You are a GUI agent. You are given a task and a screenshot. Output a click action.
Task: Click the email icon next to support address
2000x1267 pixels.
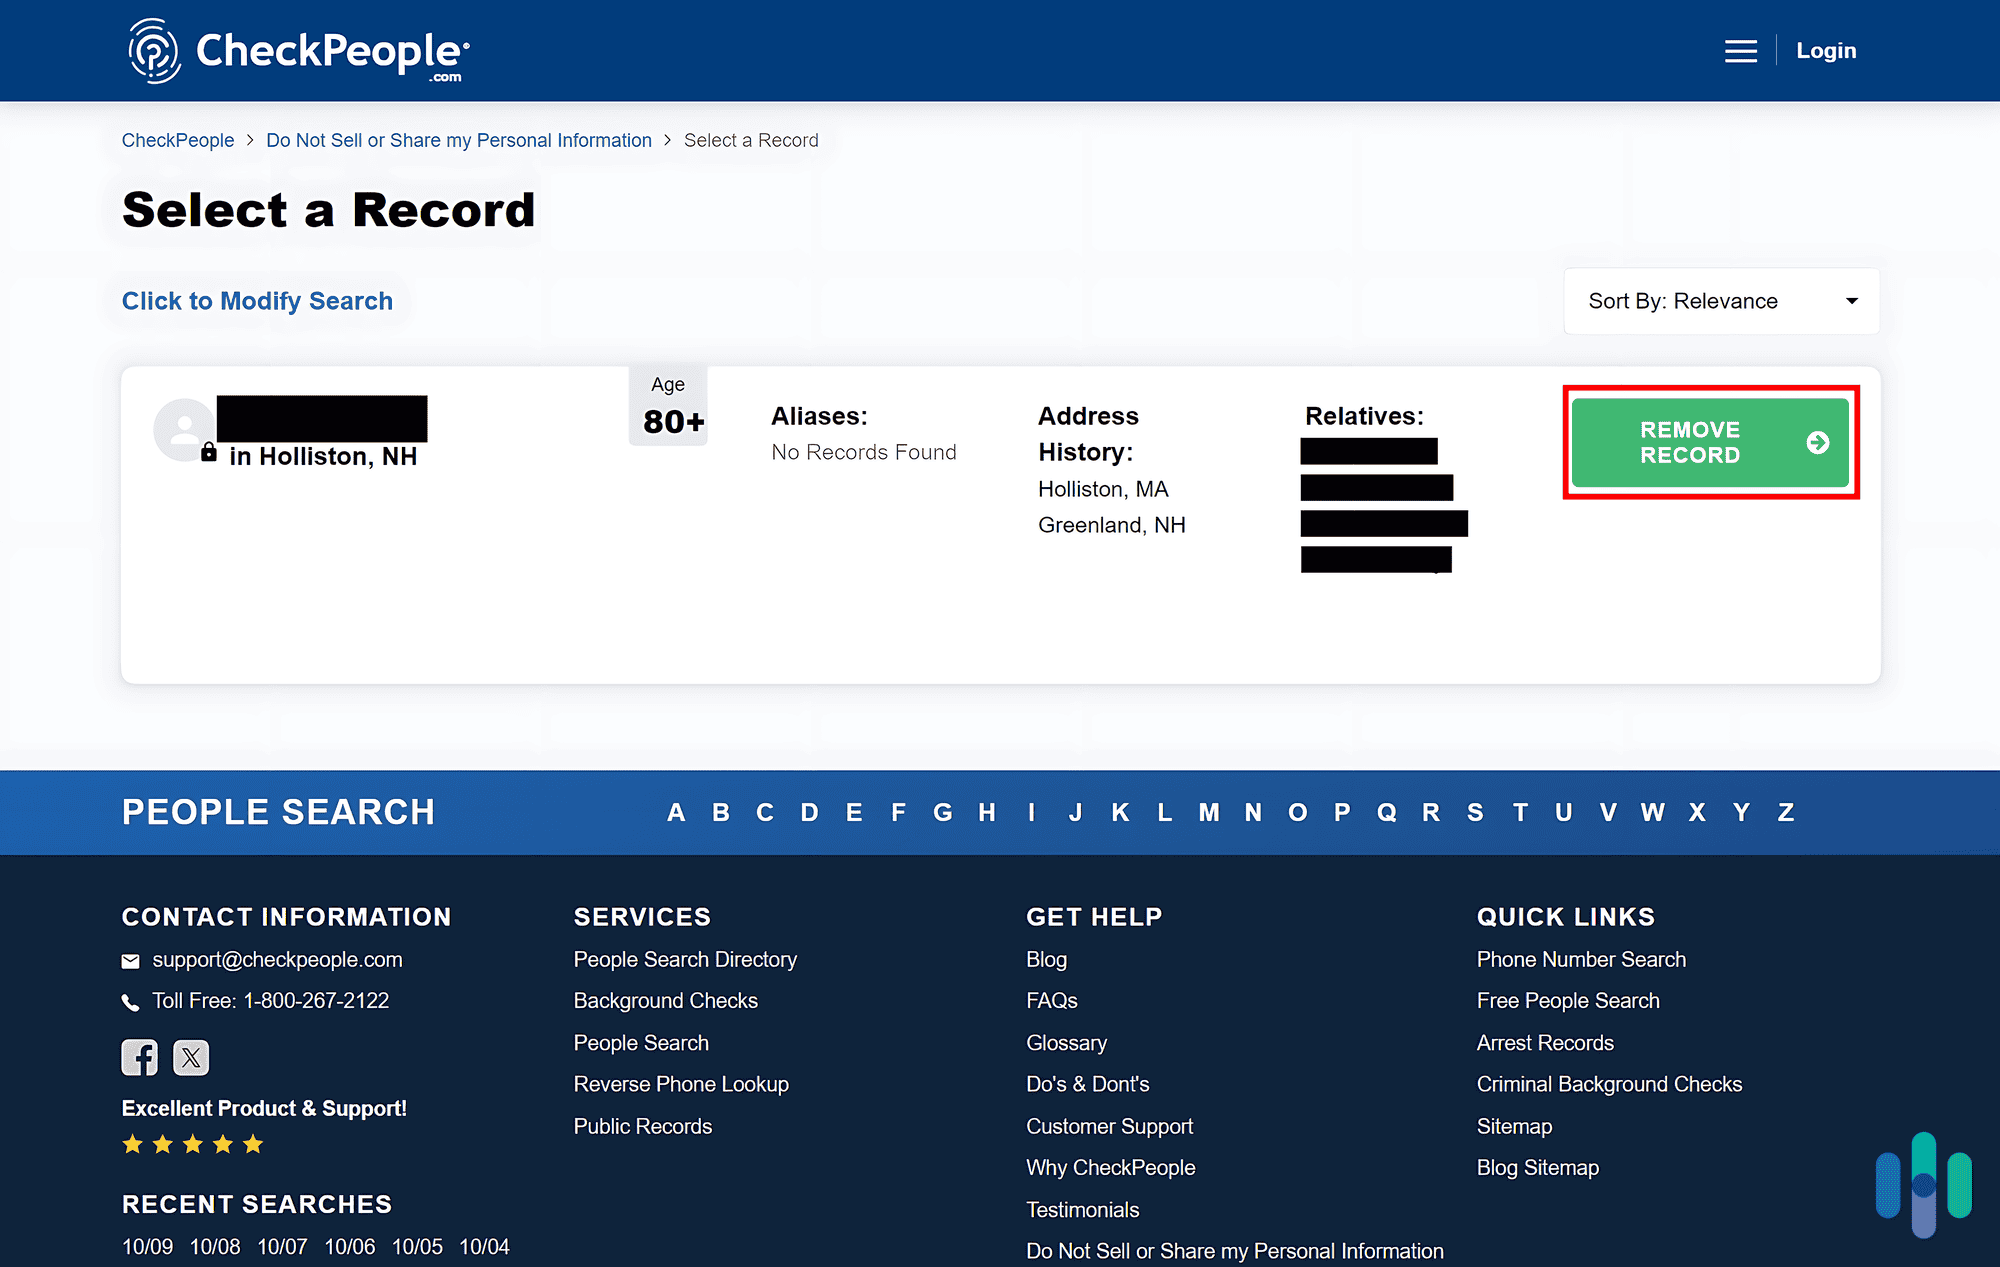(x=133, y=961)
